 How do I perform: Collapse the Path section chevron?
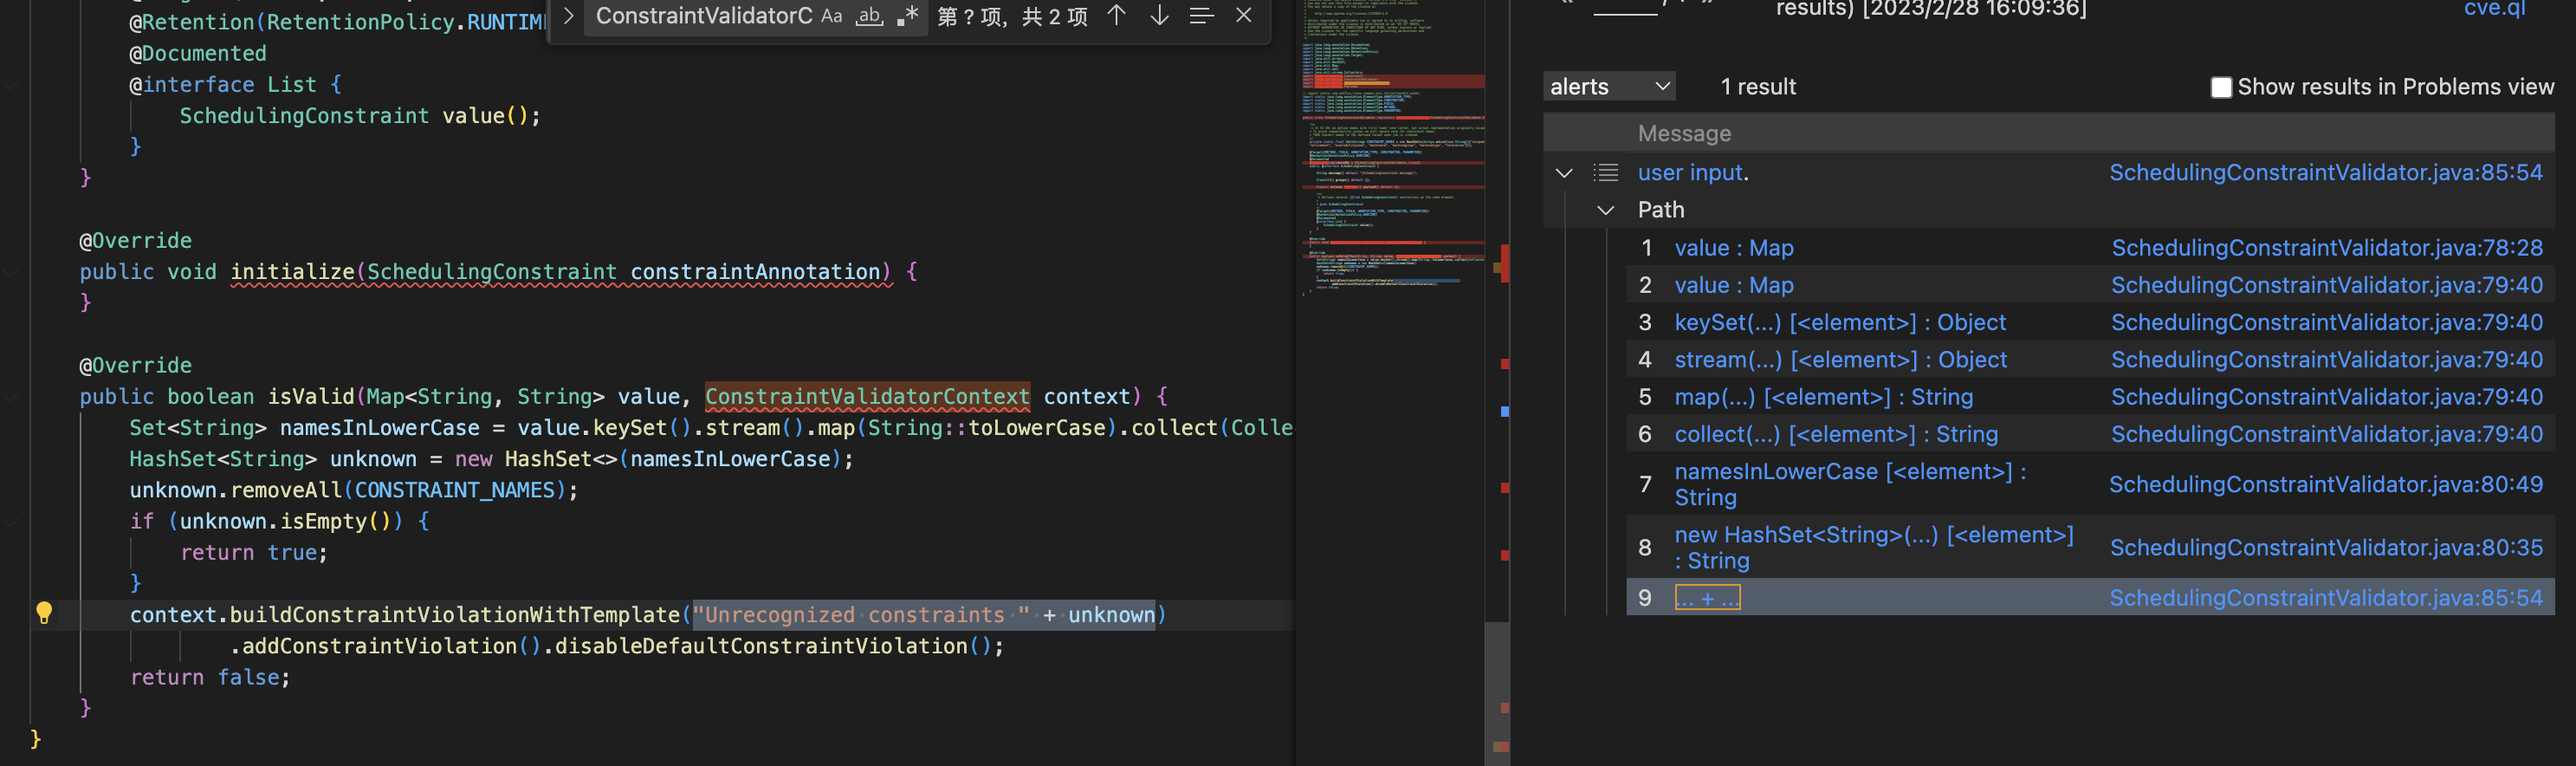pos(1605,210)
